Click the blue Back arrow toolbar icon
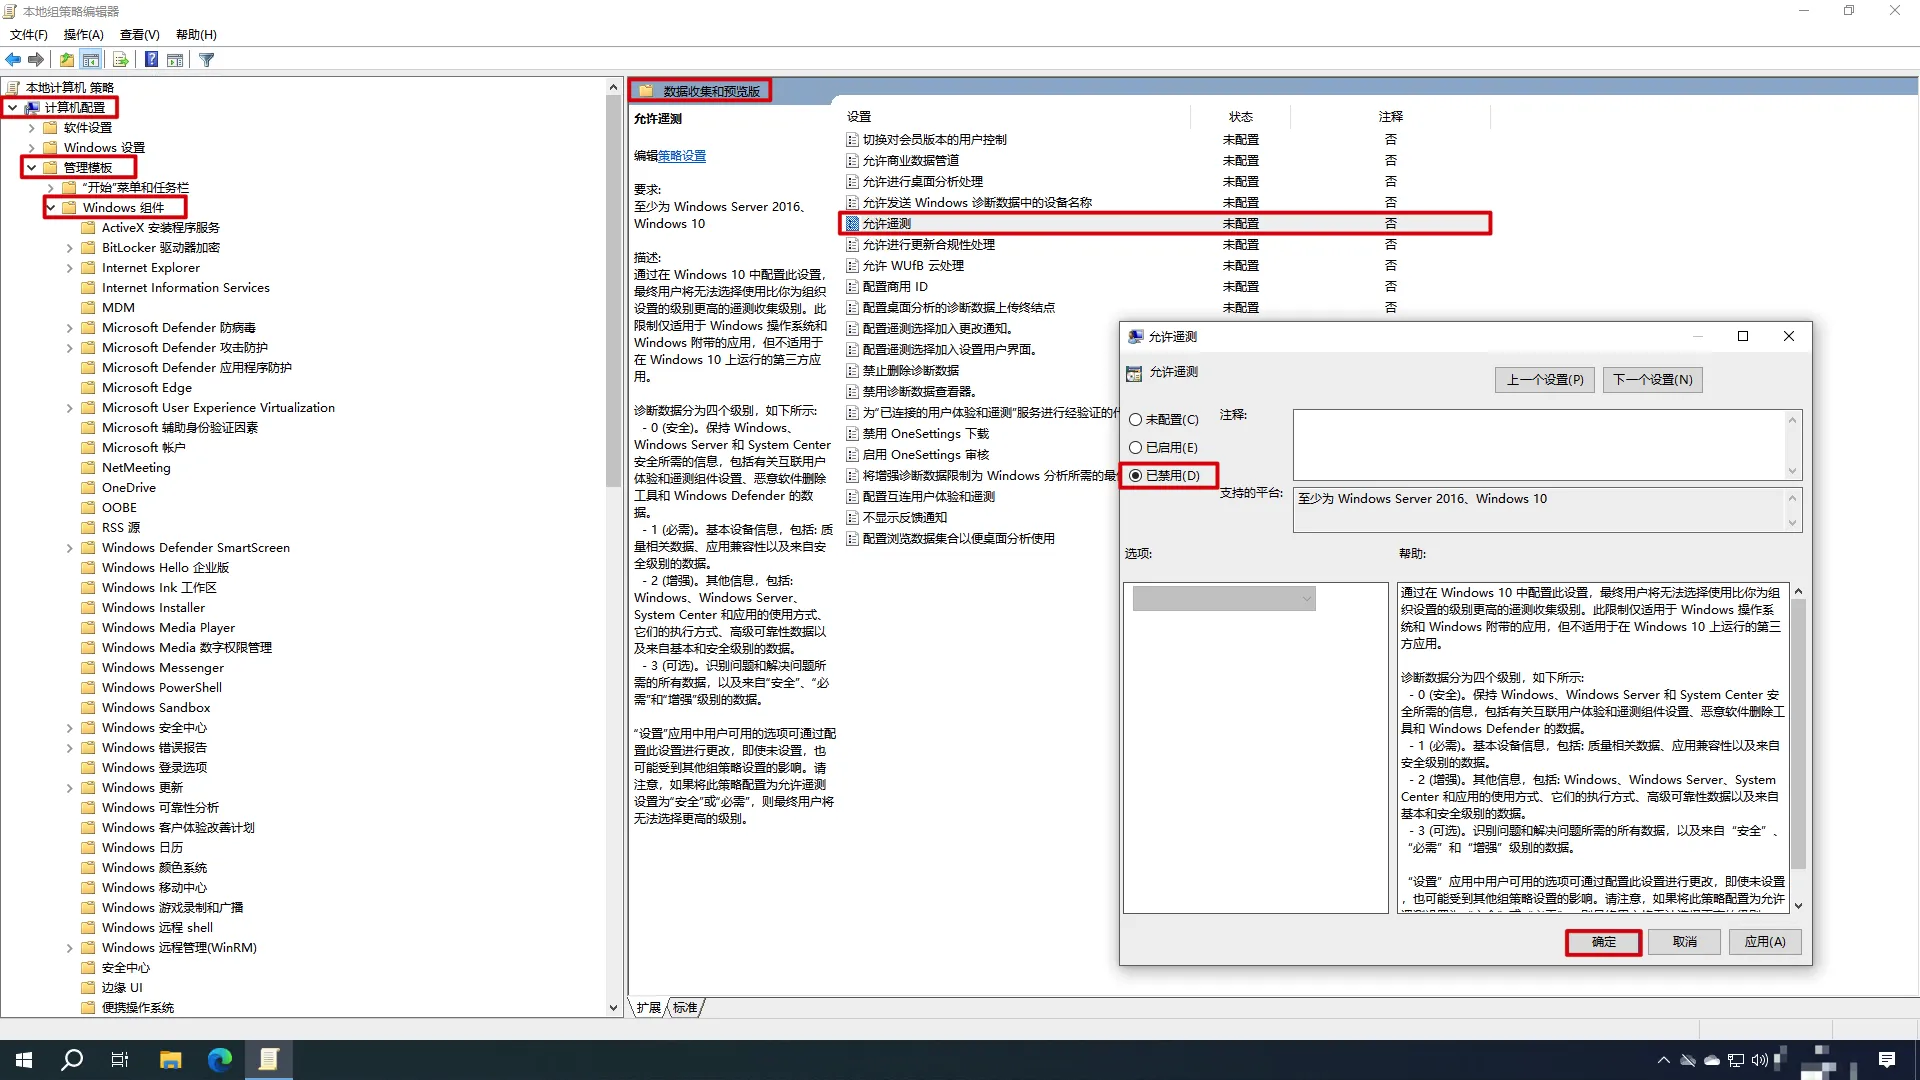The image size is (1920, 1080). (13, 60)
